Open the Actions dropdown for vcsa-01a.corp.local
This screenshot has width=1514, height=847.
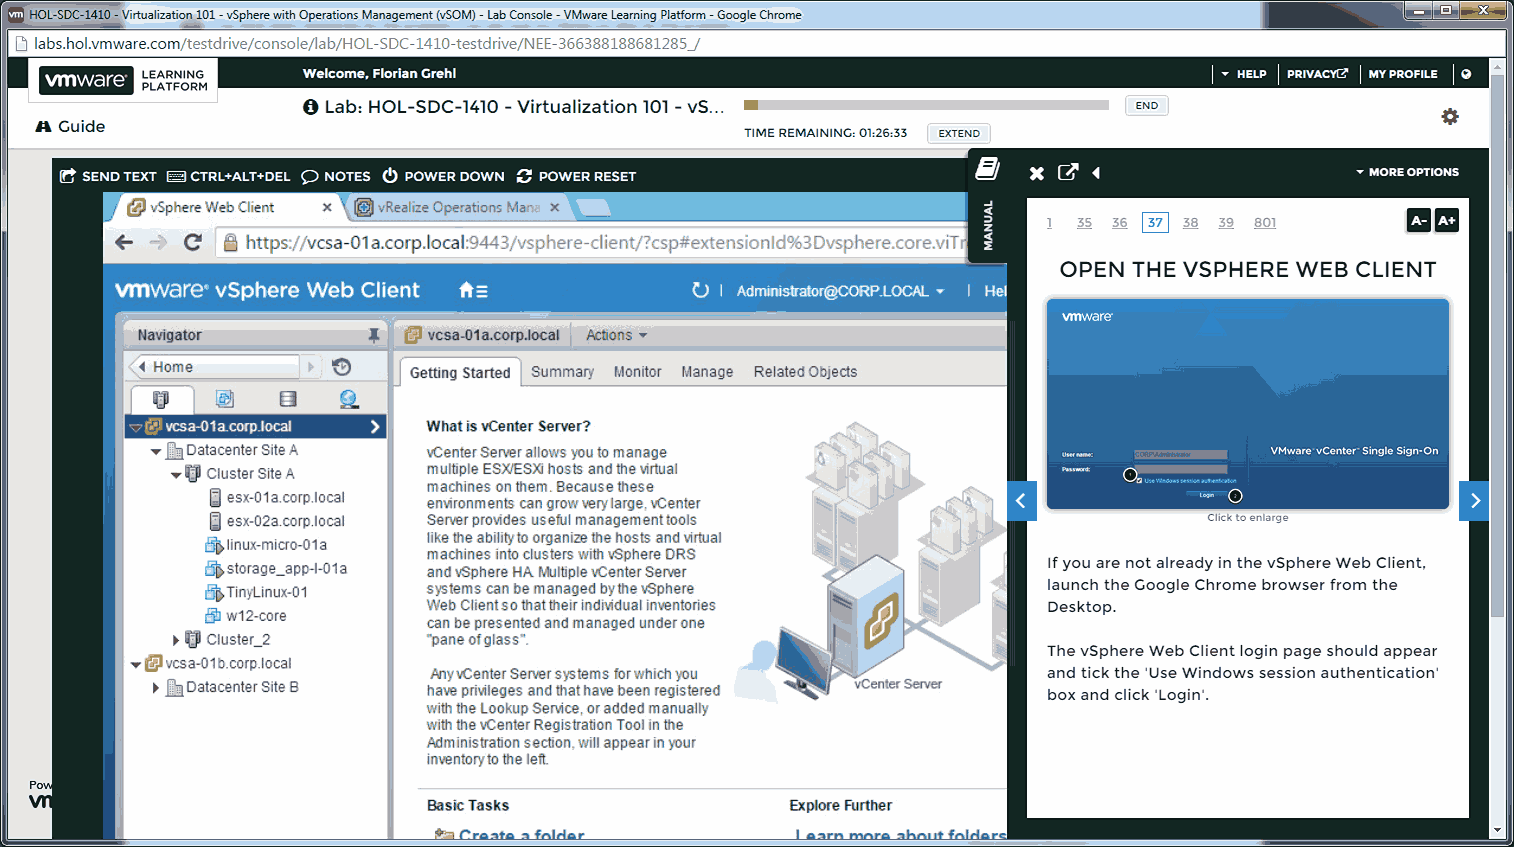coord(614,334)
